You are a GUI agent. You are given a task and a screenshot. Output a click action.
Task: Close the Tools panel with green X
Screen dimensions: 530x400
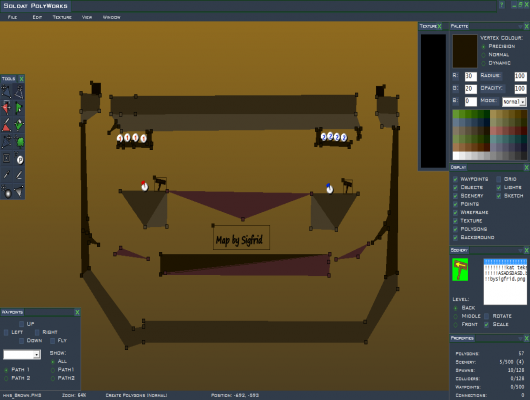(21, 79)
